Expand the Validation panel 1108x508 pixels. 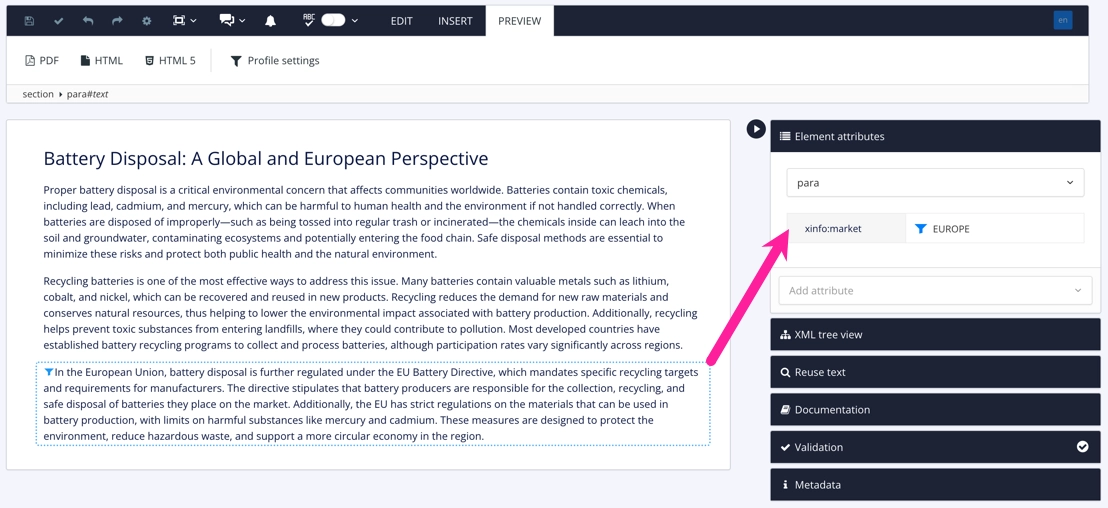point(936,447)
